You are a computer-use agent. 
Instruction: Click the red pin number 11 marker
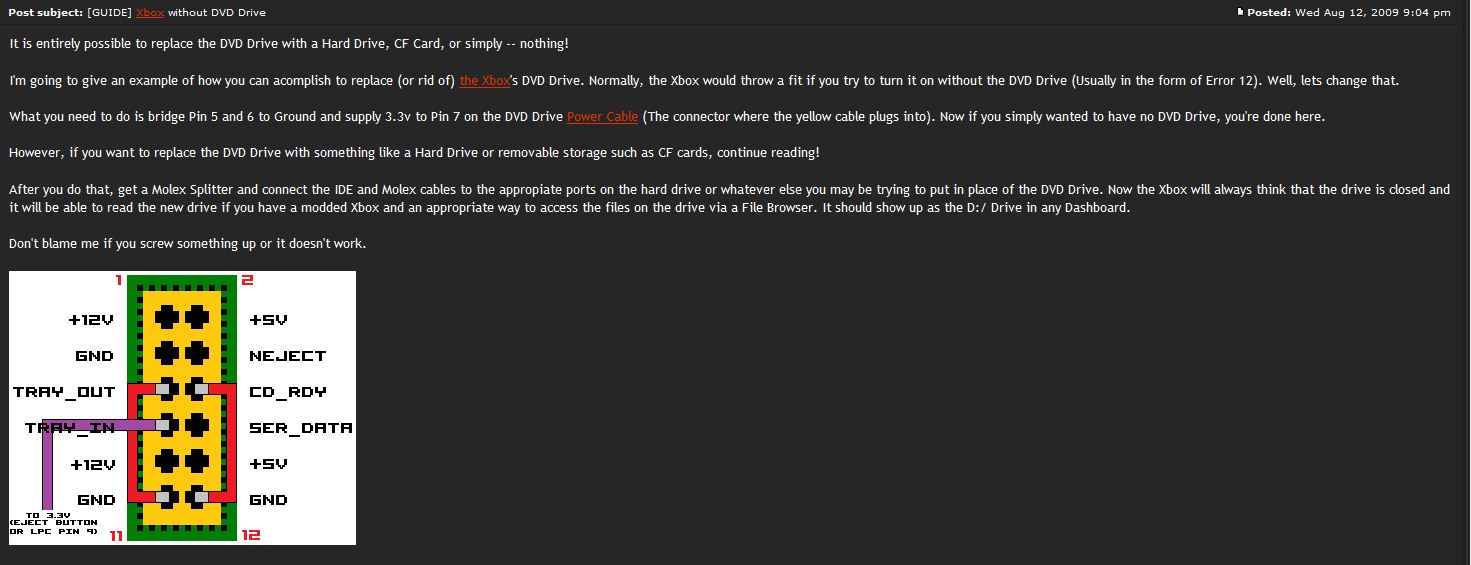click(116, 536)
